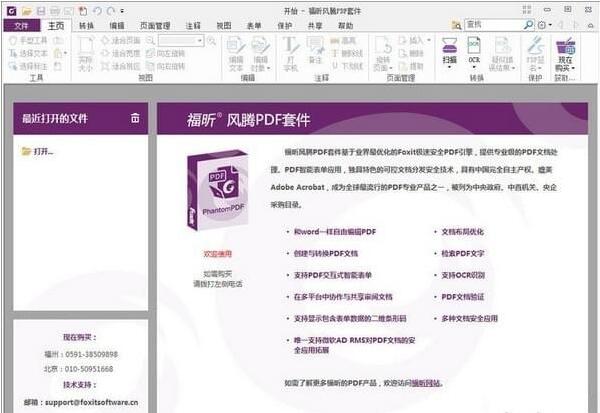Click the zoom in magnifier icon

(211, 40)
